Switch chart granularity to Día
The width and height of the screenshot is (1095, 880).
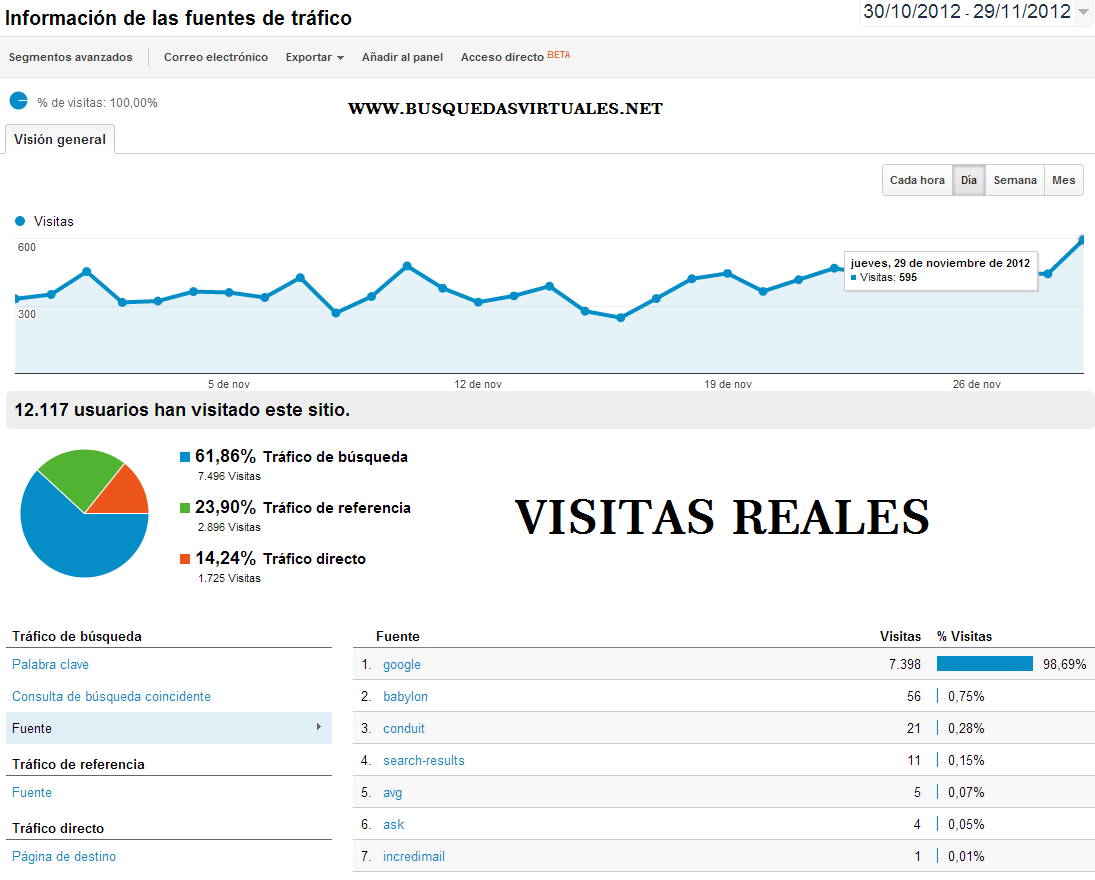[x=969, y=180]
